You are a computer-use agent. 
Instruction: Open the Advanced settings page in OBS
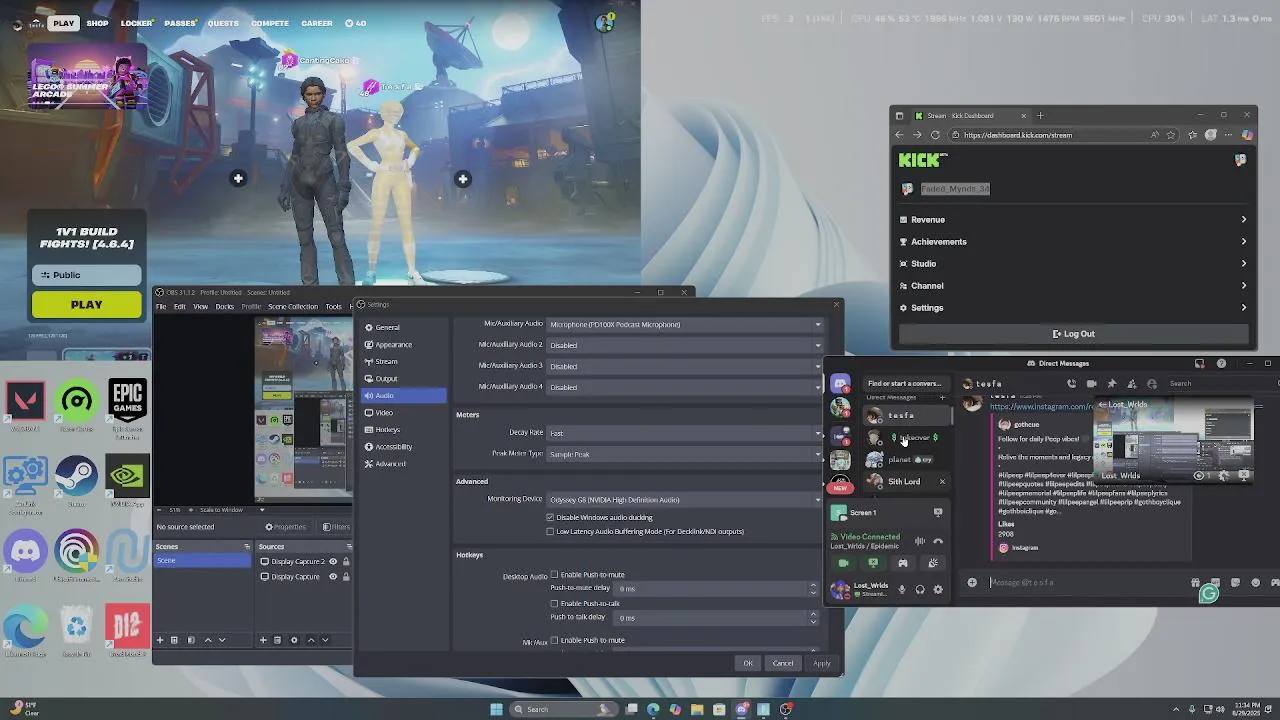tap(404, 463)
